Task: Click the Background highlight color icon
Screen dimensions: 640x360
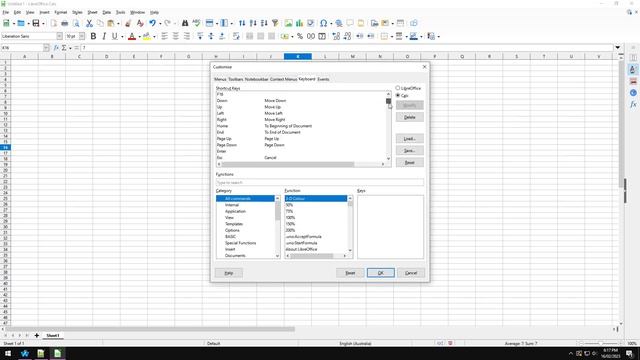Action: point(147,36)
